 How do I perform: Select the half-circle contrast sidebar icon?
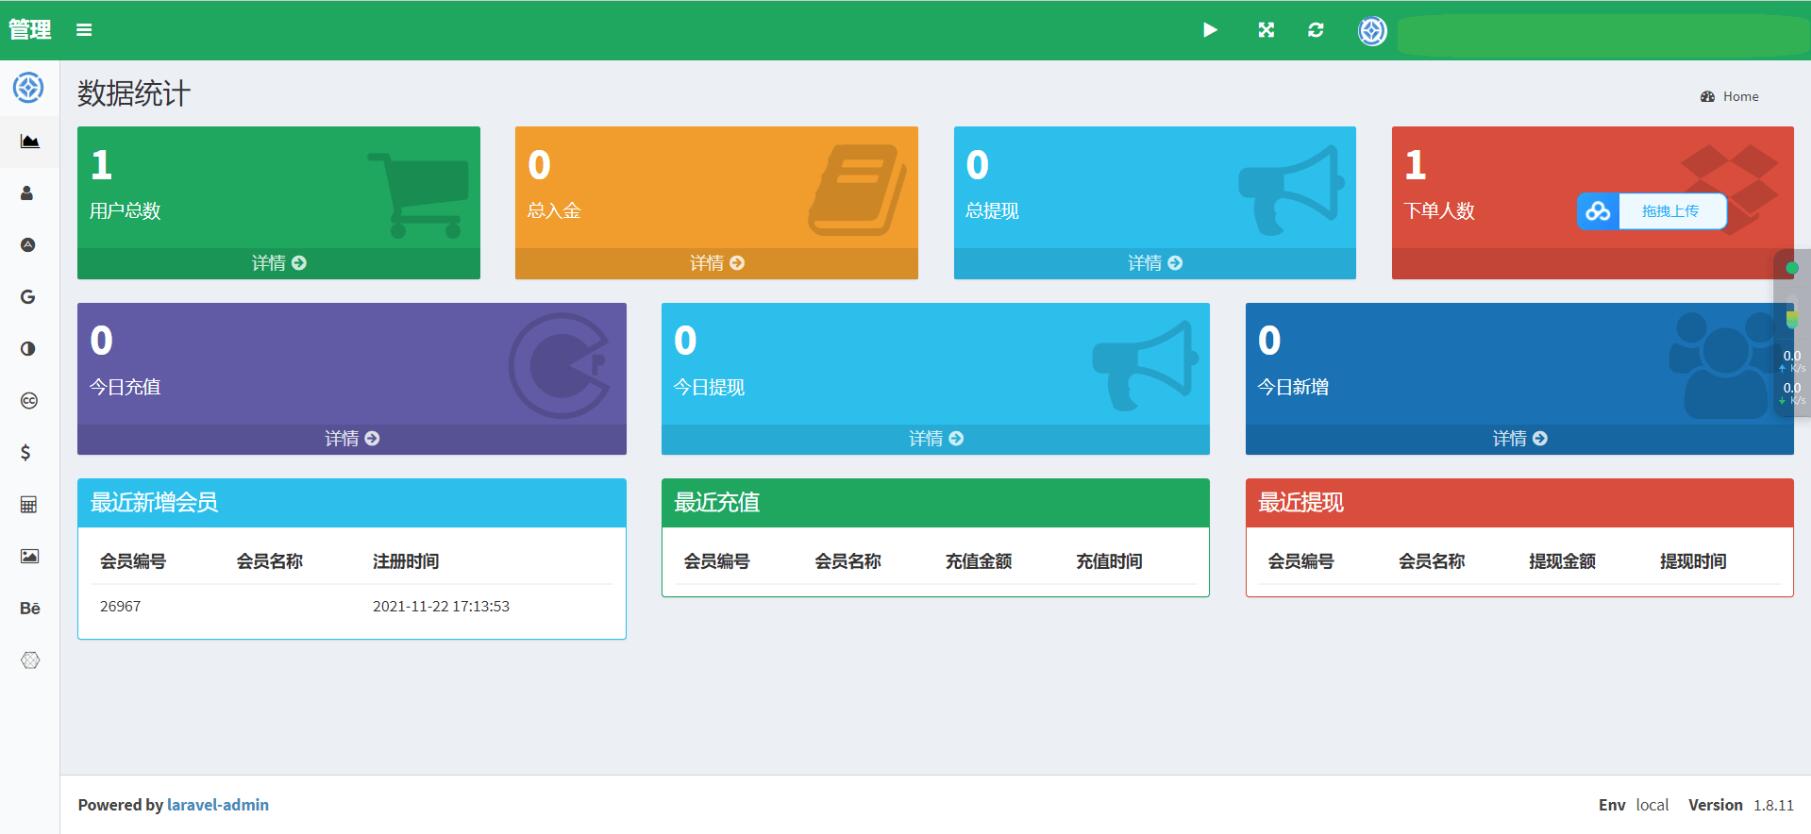[x=28, y=349]
